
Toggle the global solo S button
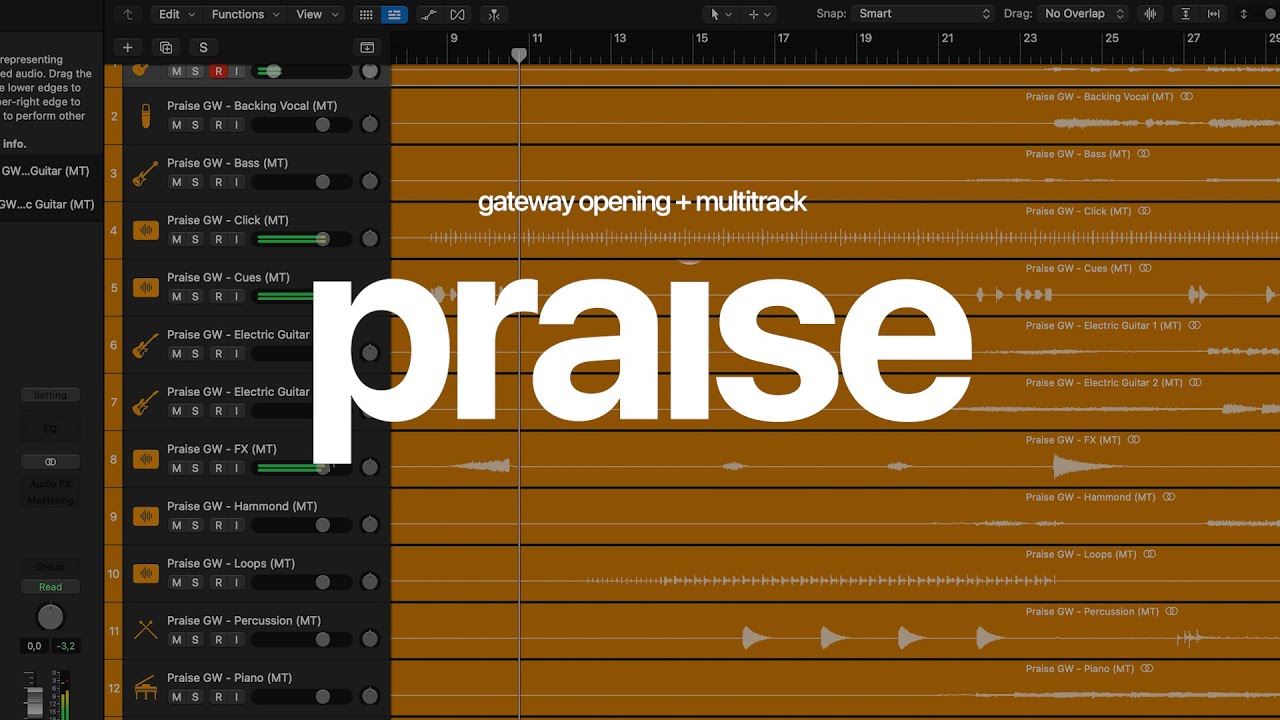[x=204, y=47]
